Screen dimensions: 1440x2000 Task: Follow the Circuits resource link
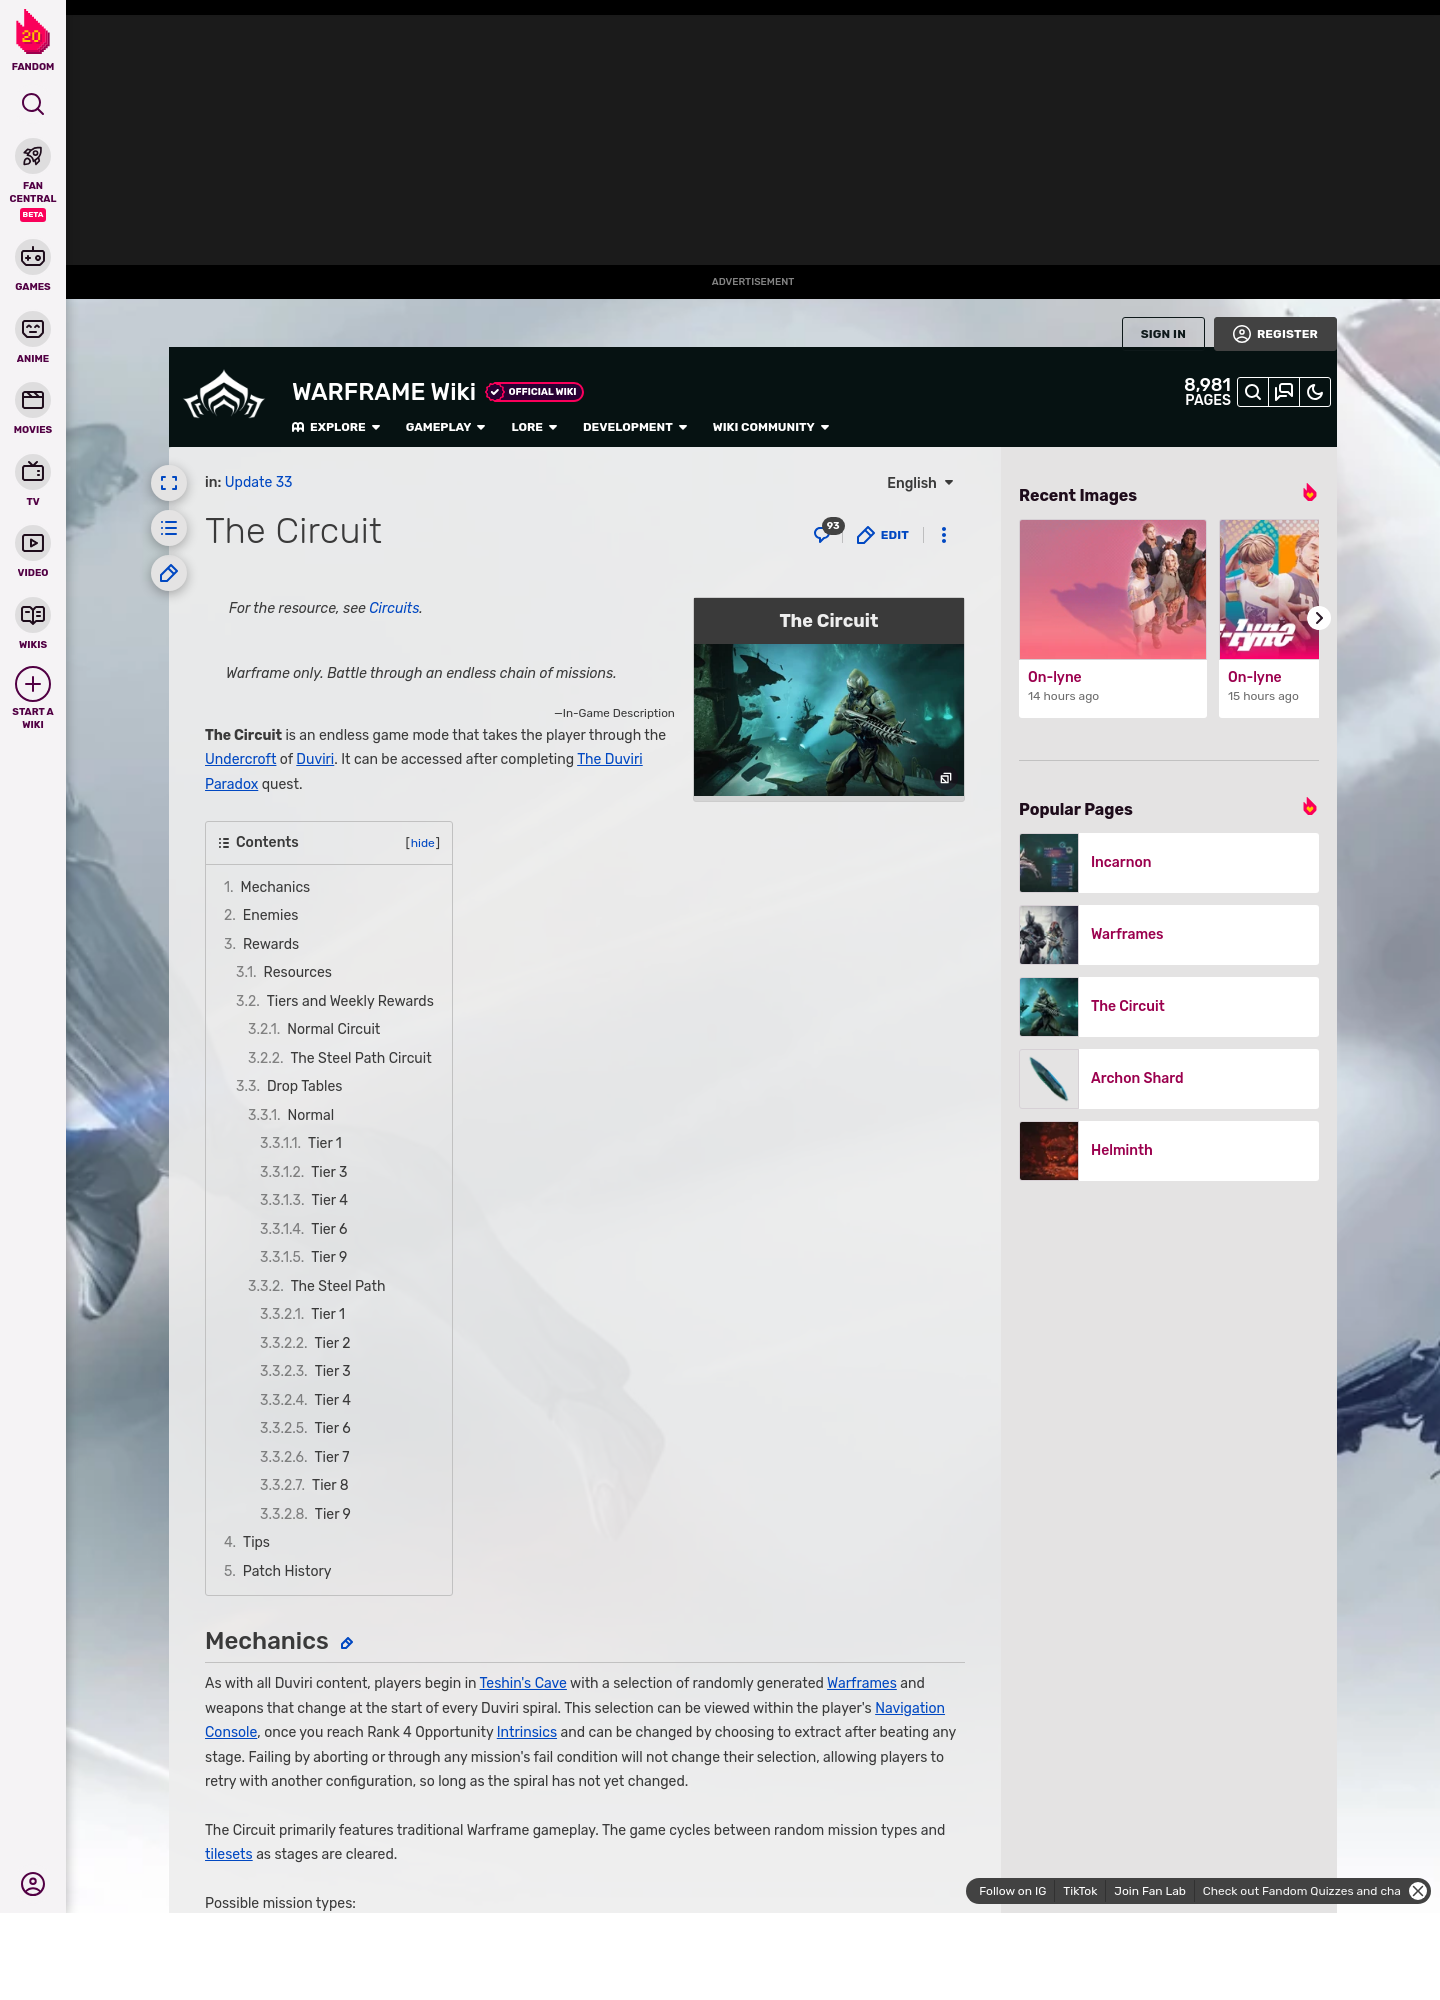pos(394,608)
